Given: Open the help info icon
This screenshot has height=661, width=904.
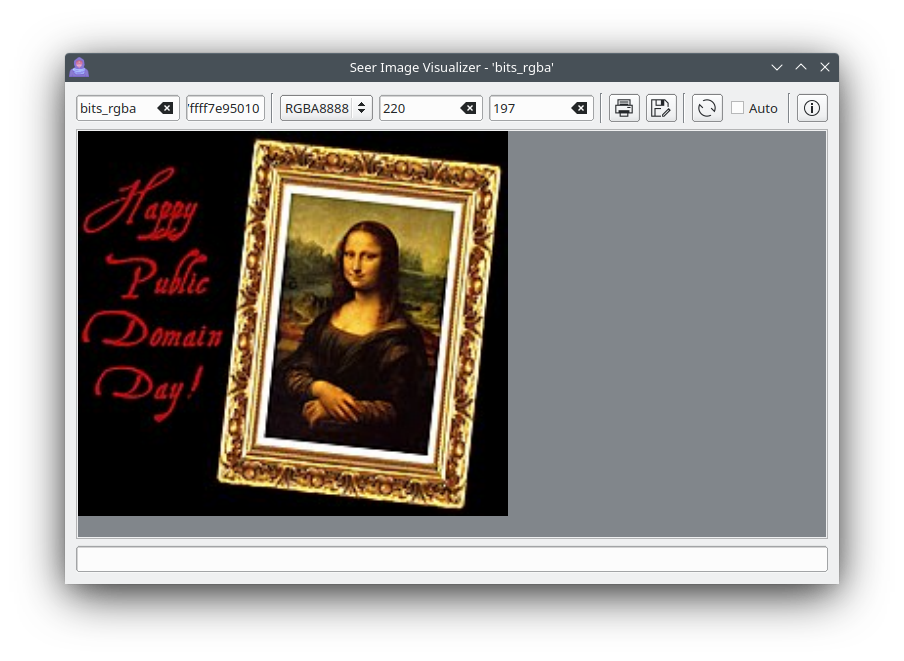Looking at the screenshot, I should (x=812, y=108).
